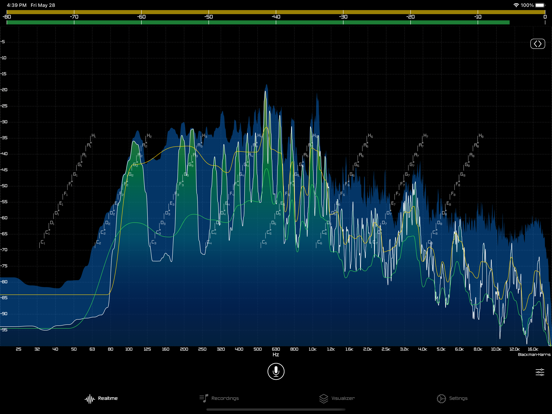
Task: Click the Fri May 28 date in status bar
Action: point(43,5)
